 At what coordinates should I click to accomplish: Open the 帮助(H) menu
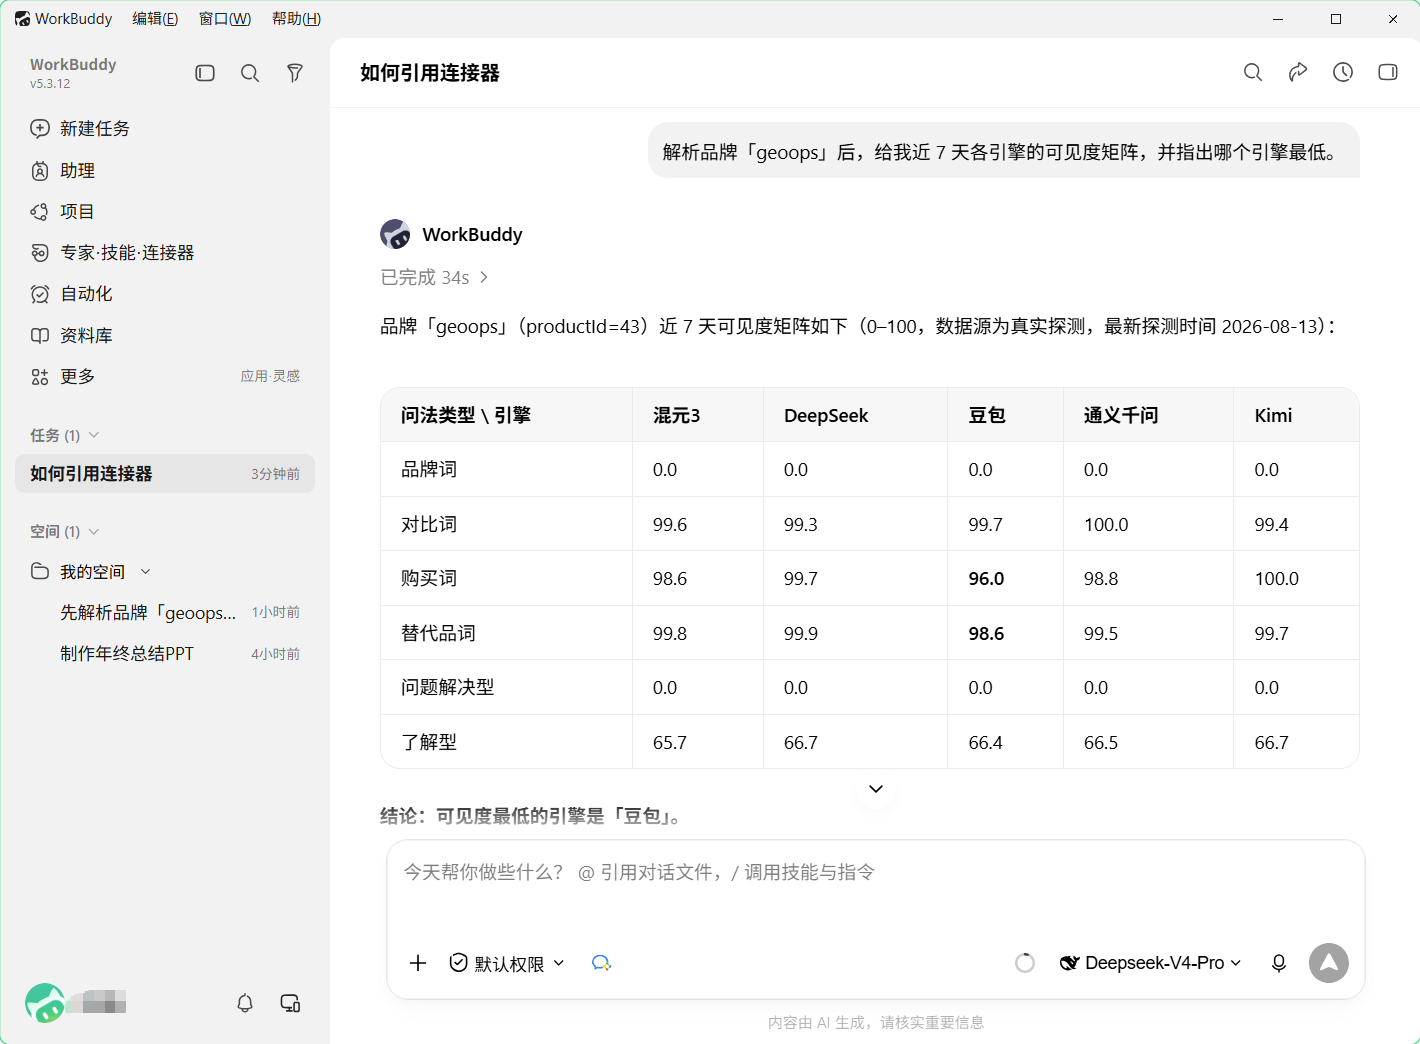click(296, 19)
